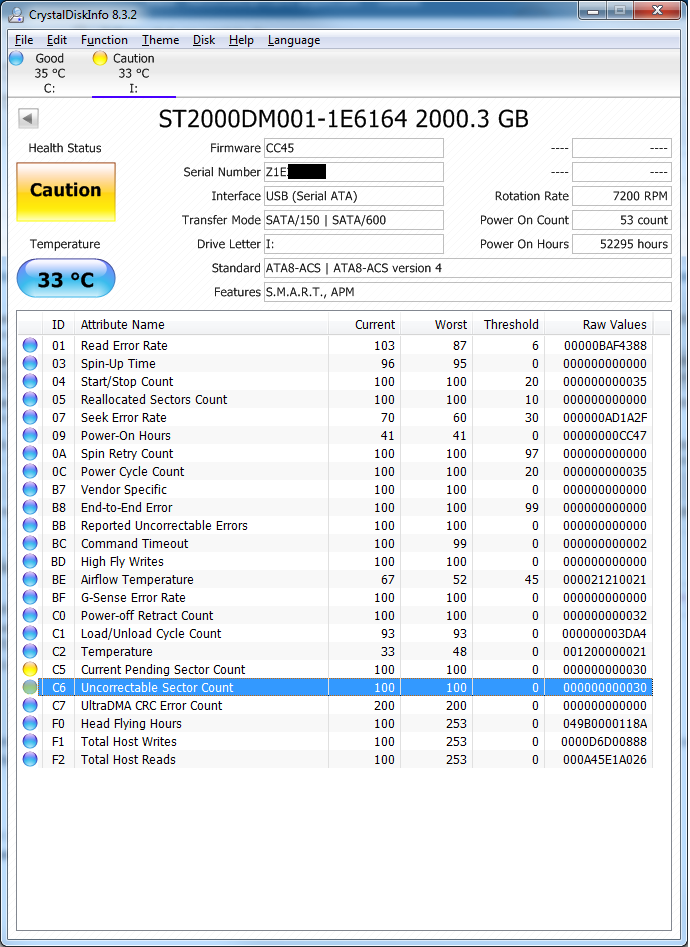This screenshot has width=690, height=947.
Task: Click status orb beside Airflow Temperature
Action: click(x=30, y=579)
